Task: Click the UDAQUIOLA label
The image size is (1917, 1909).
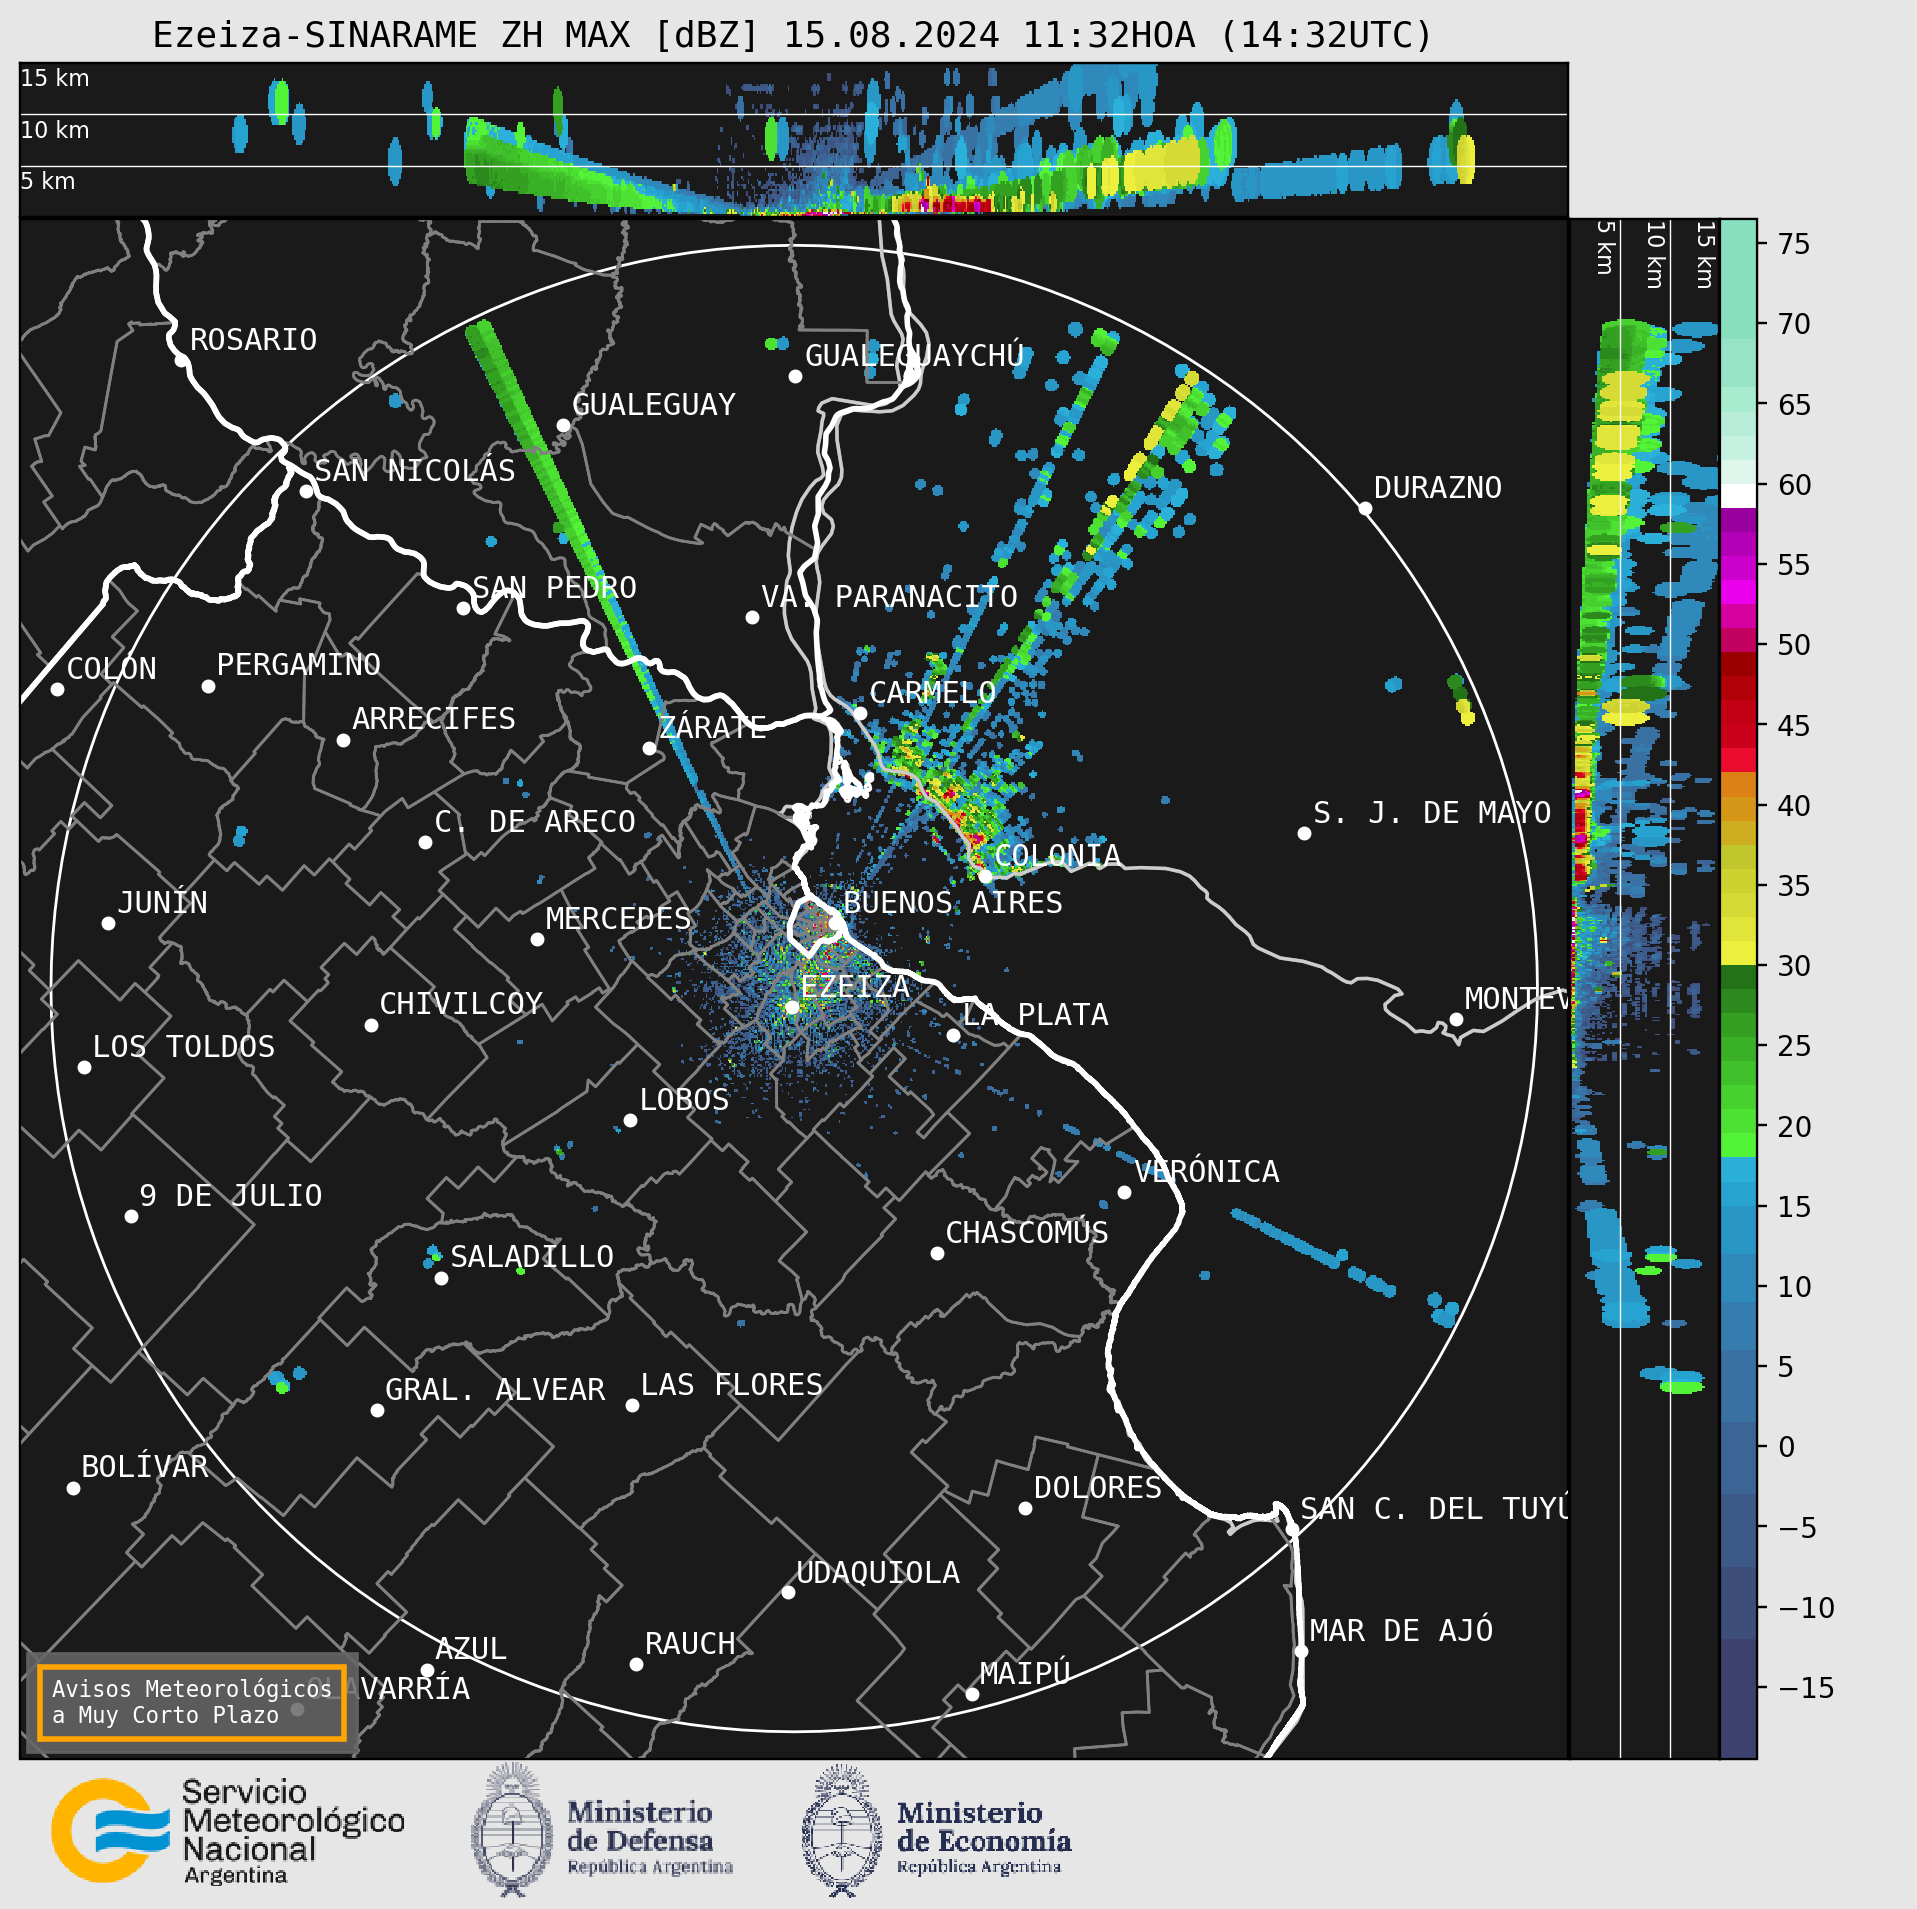Action: tap(878, 1573)
